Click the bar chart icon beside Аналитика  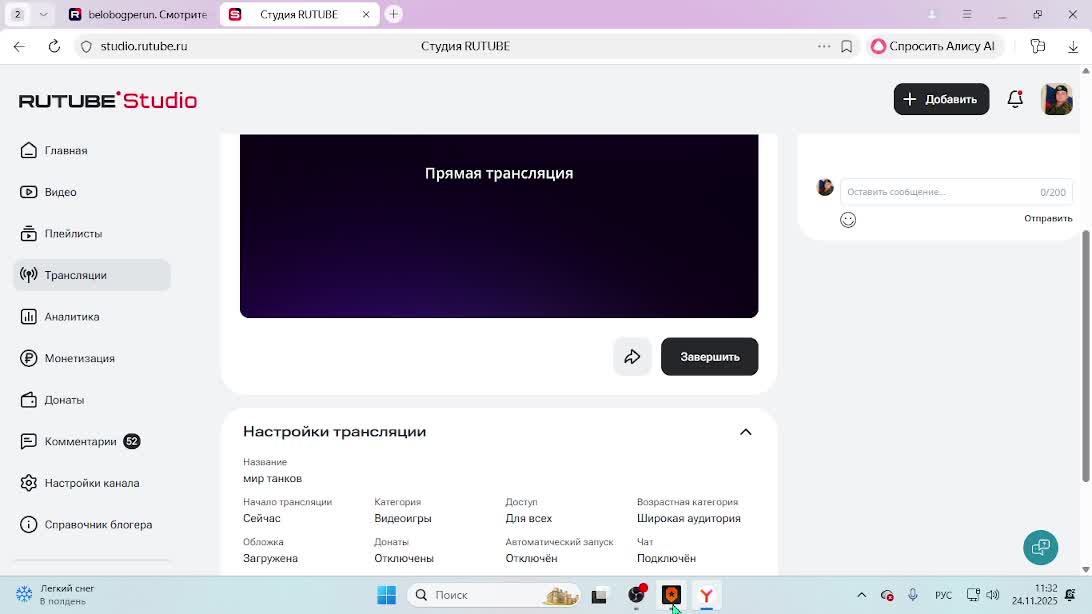[29, 317]
